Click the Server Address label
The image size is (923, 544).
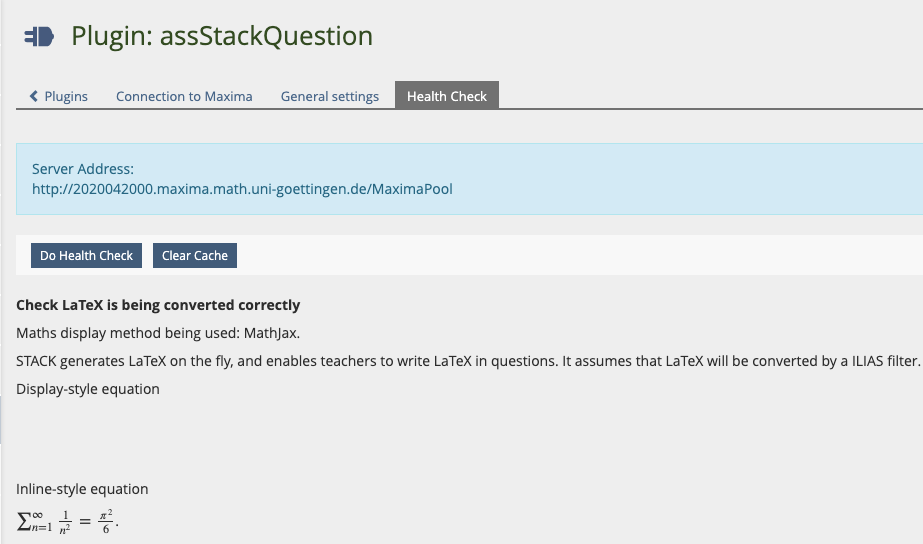83,169
